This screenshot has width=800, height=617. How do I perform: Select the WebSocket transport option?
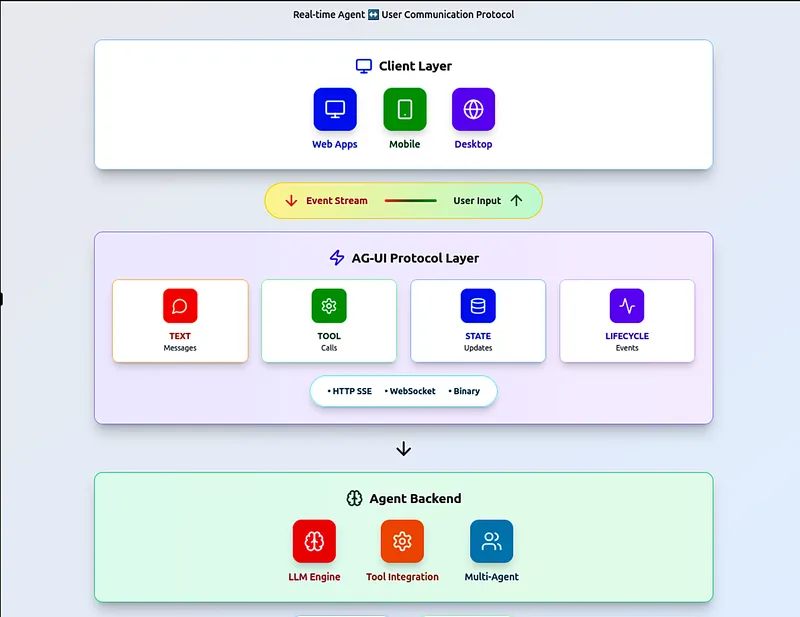[411, 391]
